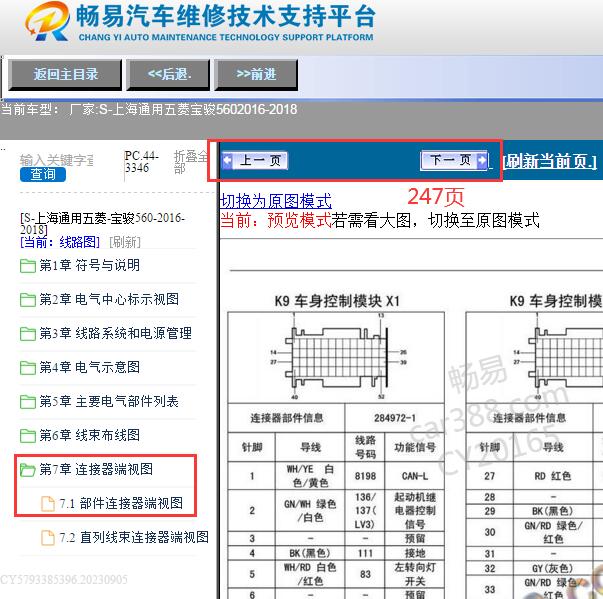This screenshot has width=603, height=599.
Task: Click the connector part number 284972-1
Action: pyautogui.click(x=395, y=418)
